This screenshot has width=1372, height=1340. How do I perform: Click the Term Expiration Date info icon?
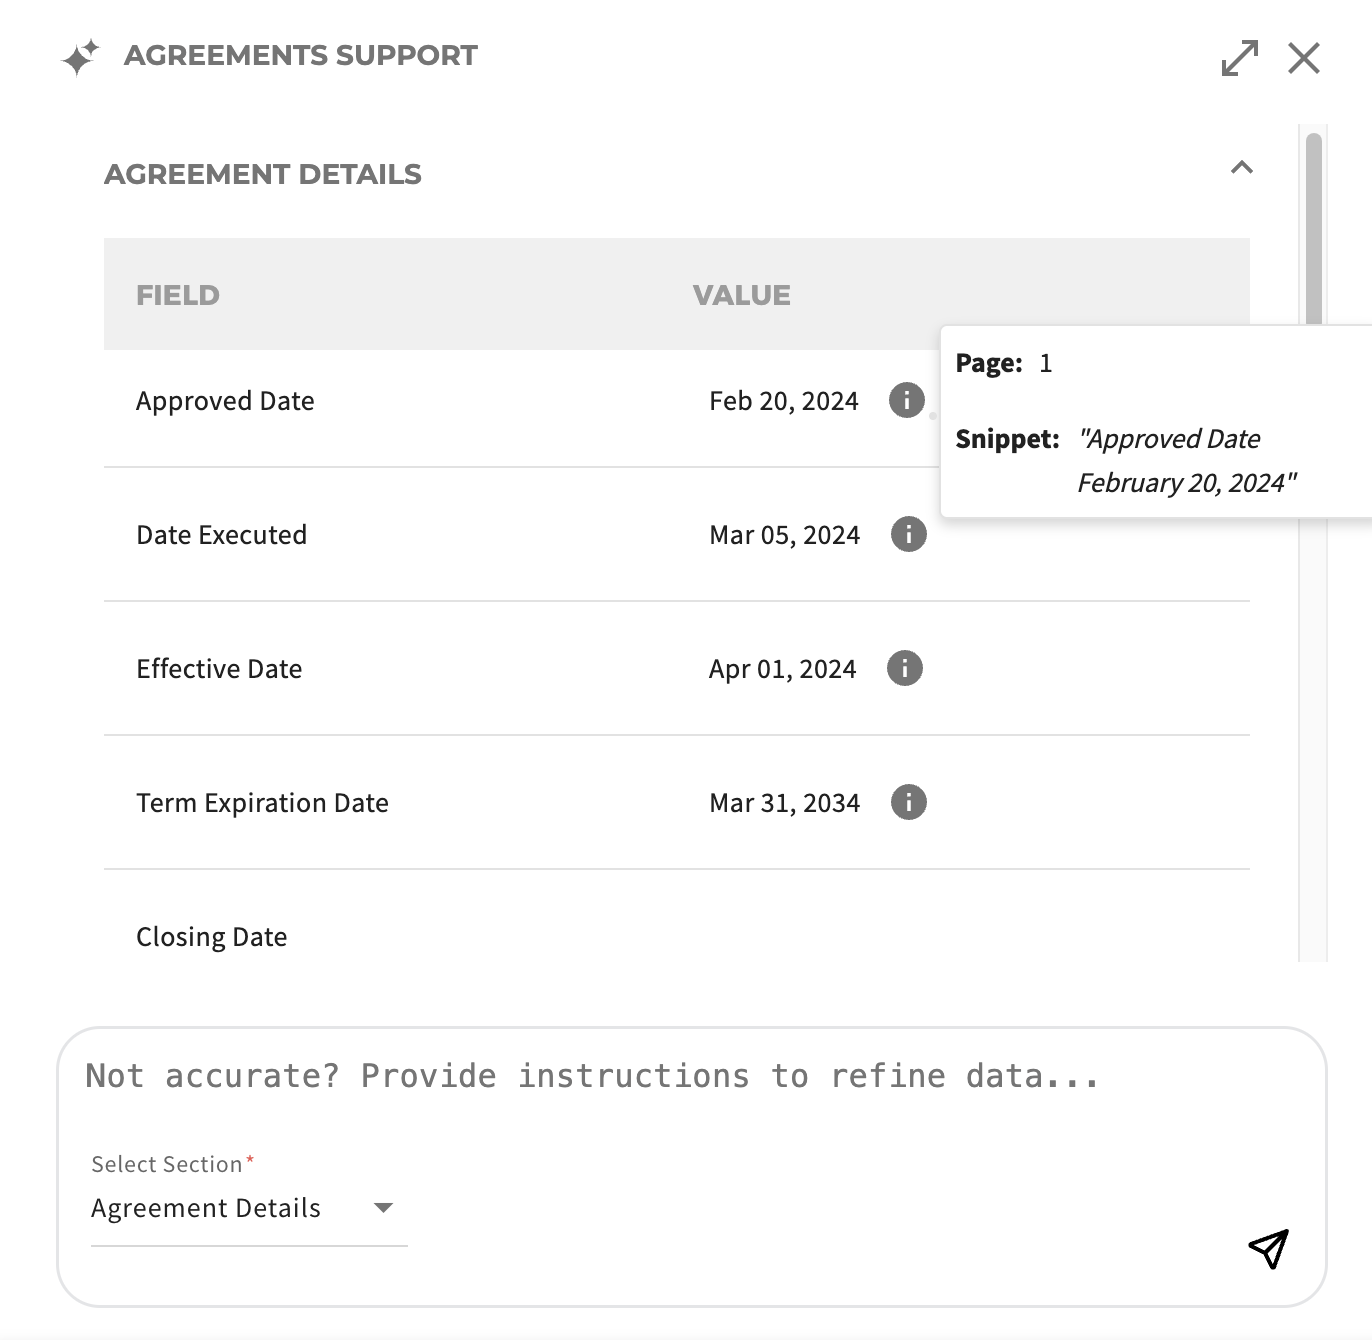point(908,802)
